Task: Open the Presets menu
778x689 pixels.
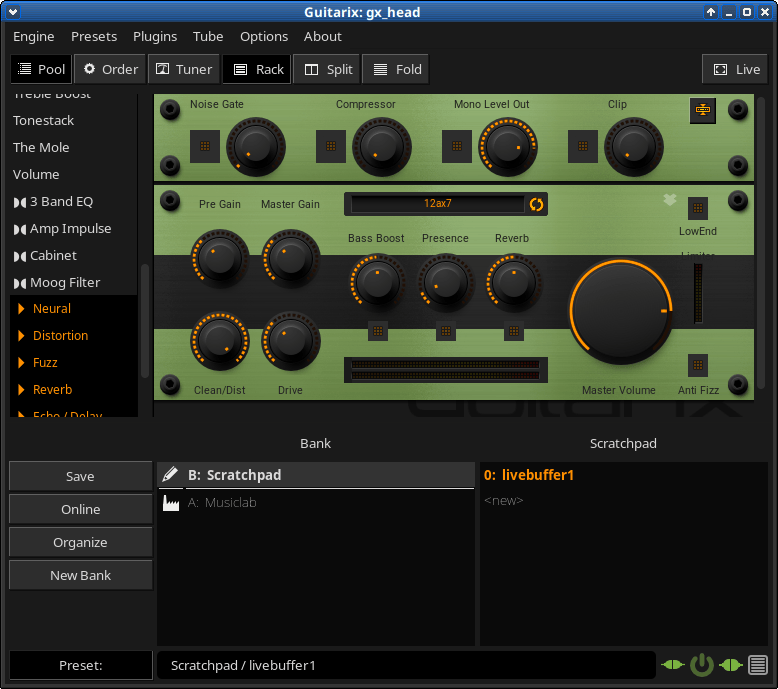Action: [94, 37]
